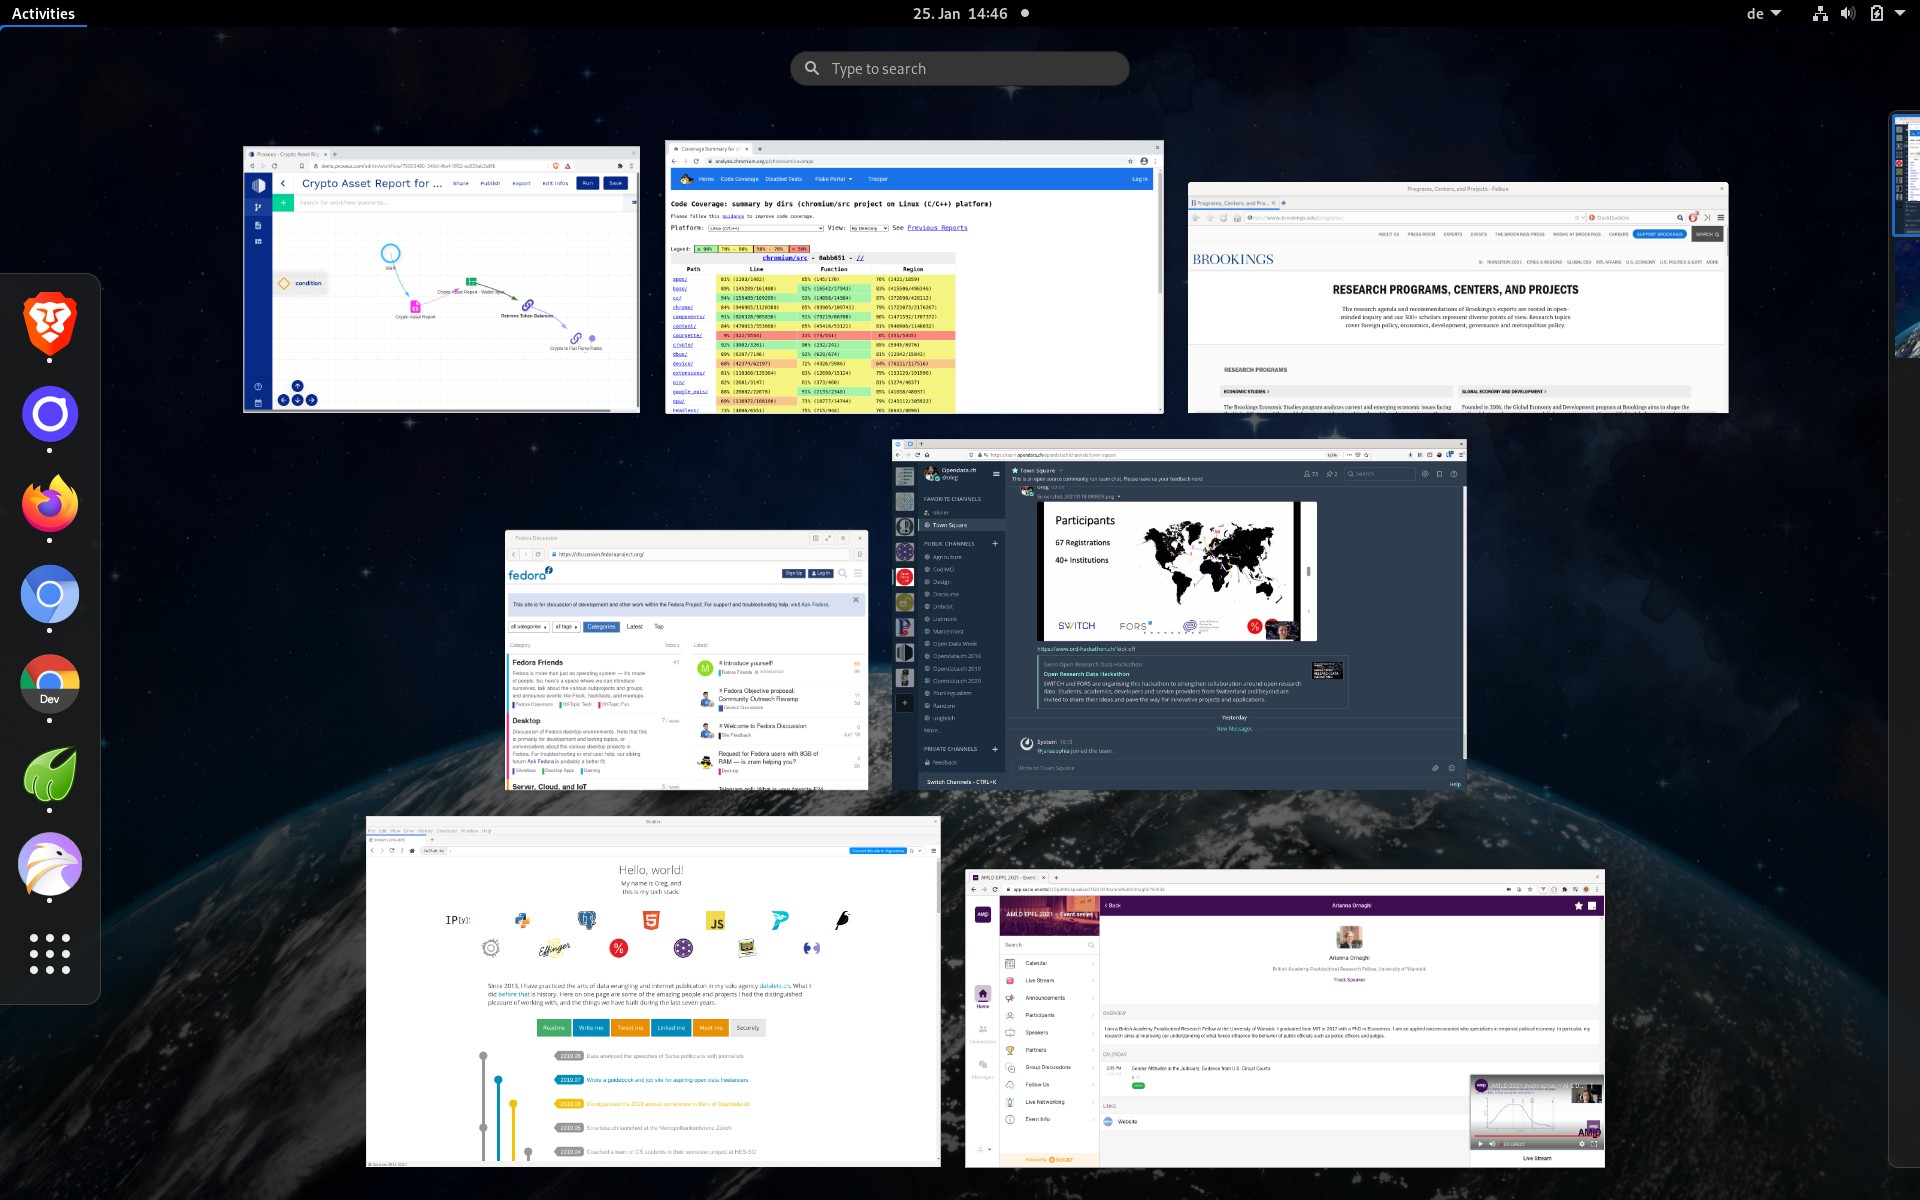Click Fedora Discussion search magnifier icon

tap(842, 573)
